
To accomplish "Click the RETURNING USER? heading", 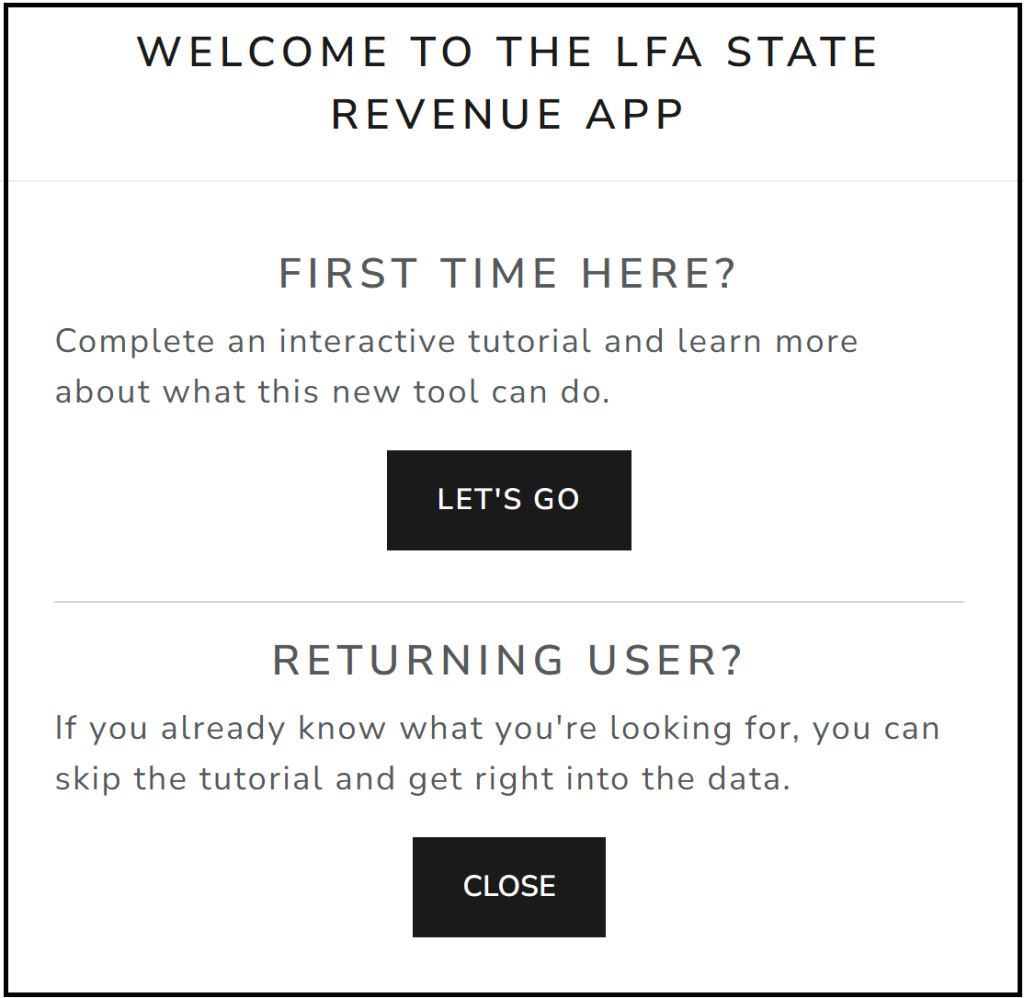I will [x=508, y=661].
